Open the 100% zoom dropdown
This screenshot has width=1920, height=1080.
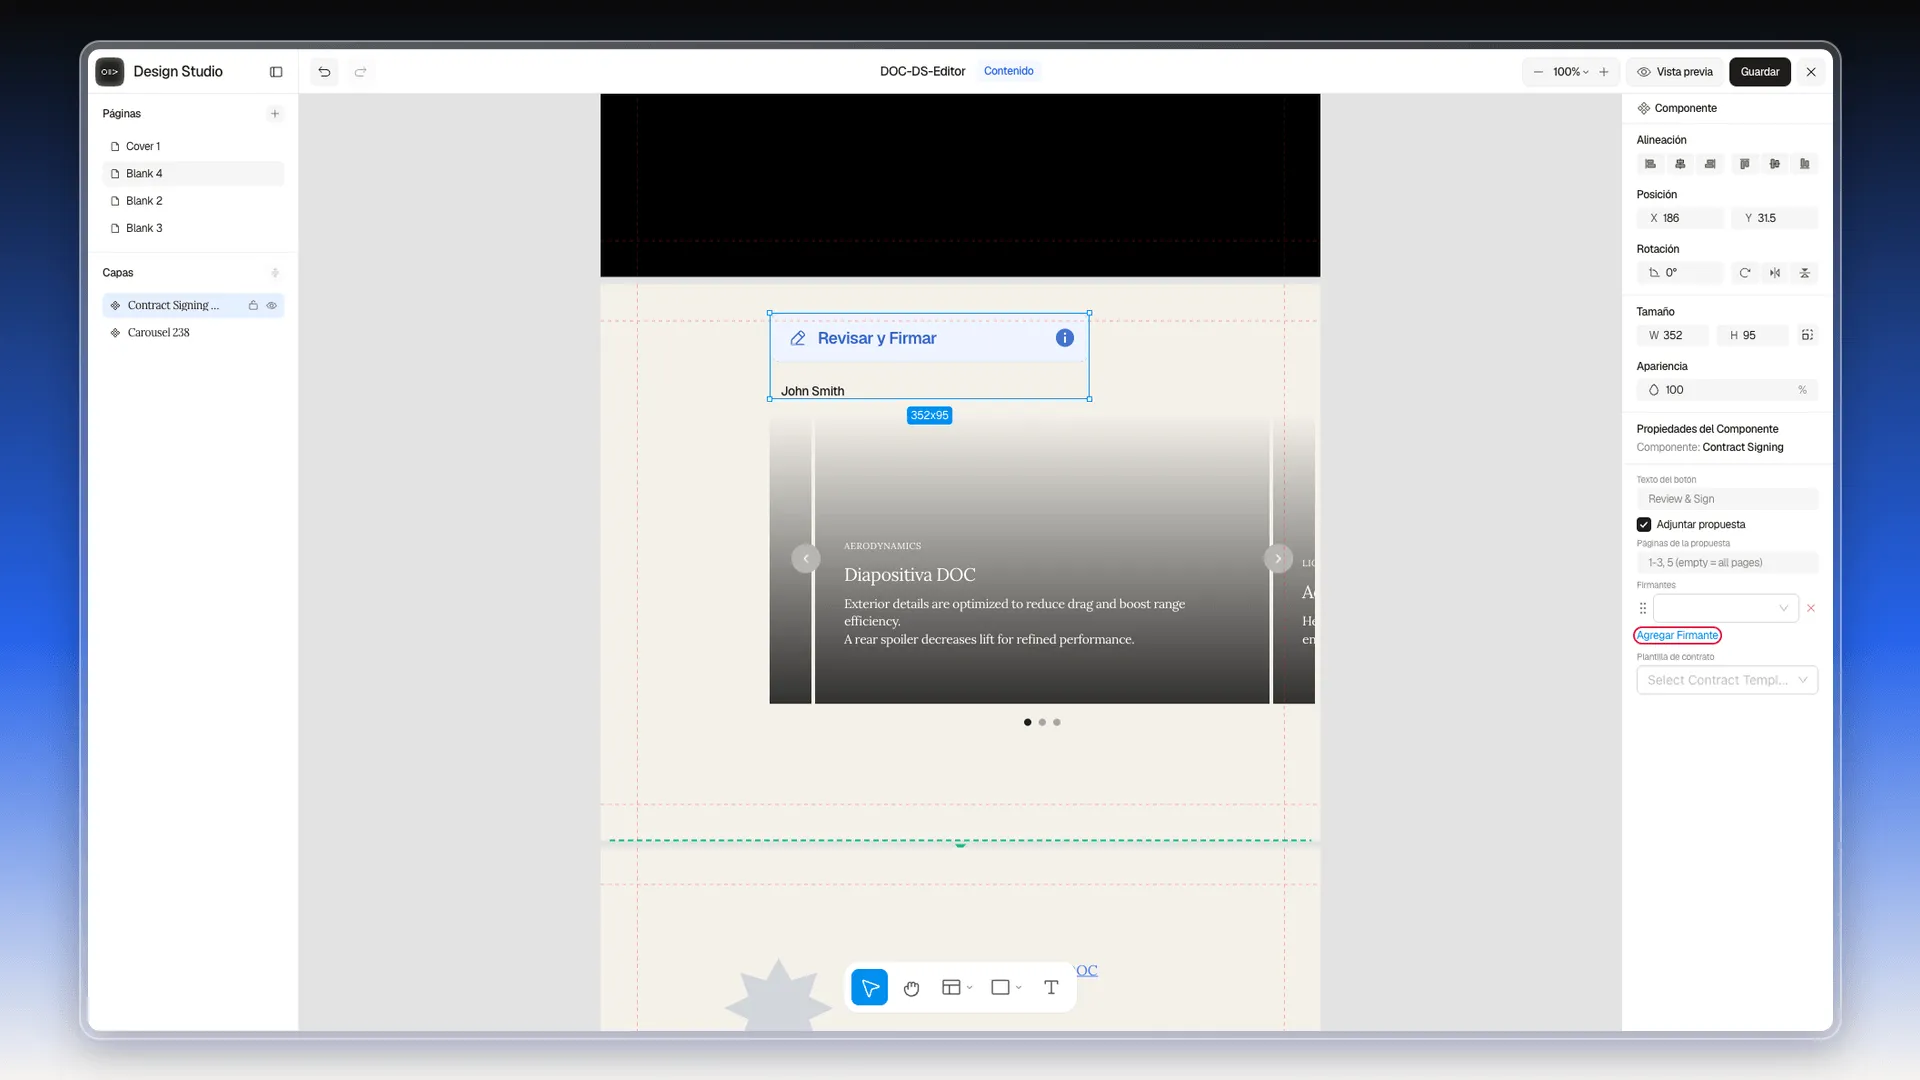[1571, 72]
